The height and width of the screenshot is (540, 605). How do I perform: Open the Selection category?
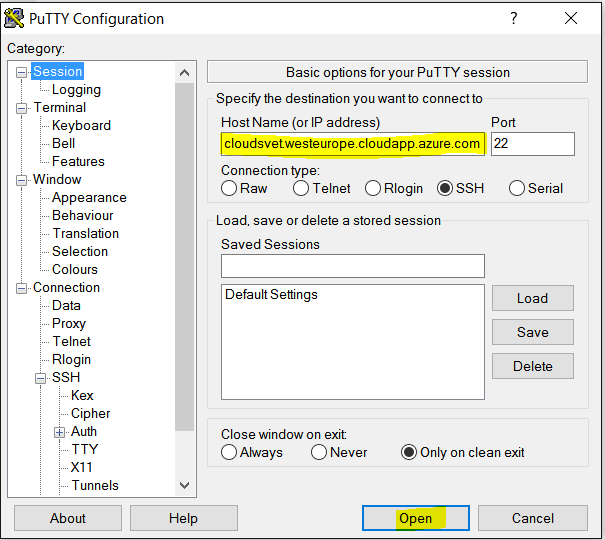[80, 251]
